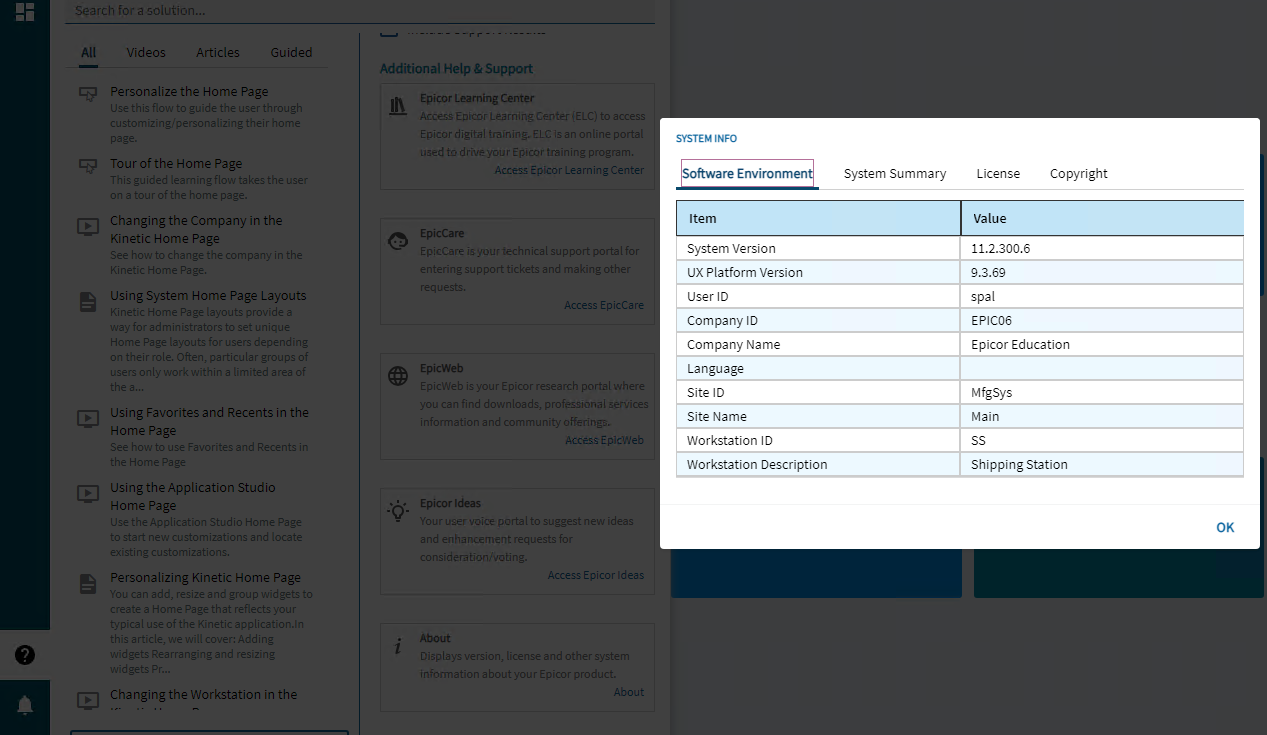
Task: Click the video icon beside Using the Application Studio
Action: click(x=88, y=493)
